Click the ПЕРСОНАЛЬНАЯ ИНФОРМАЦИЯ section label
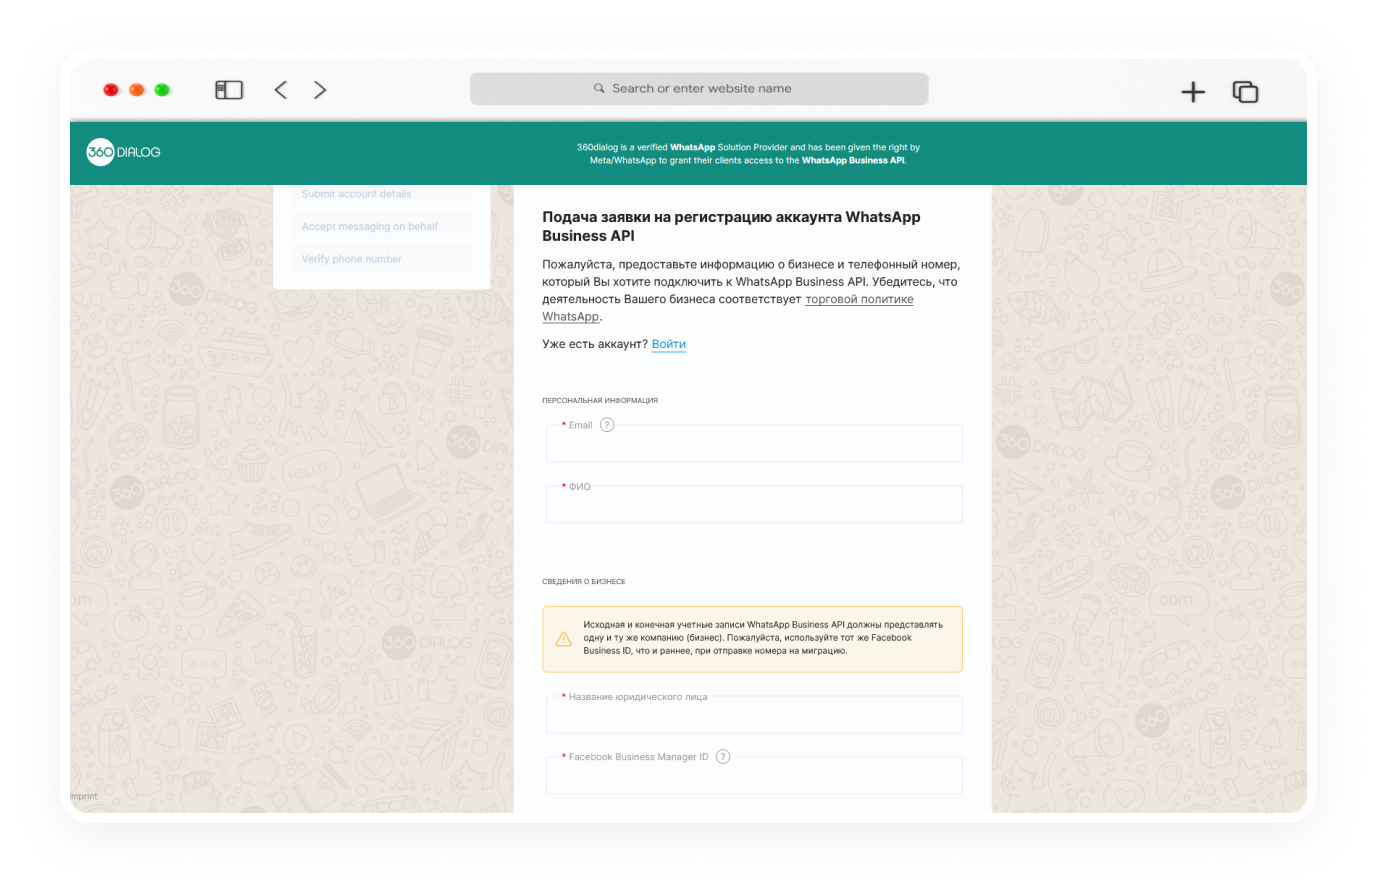Viewport: 1377px width, 894px height. 600,400
